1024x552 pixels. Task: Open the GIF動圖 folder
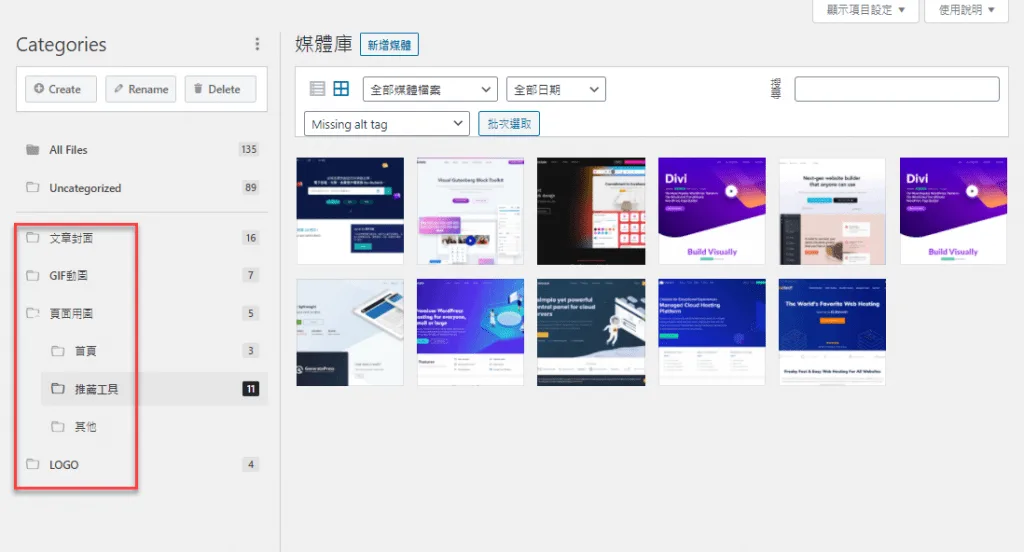(x=142, y=275)
